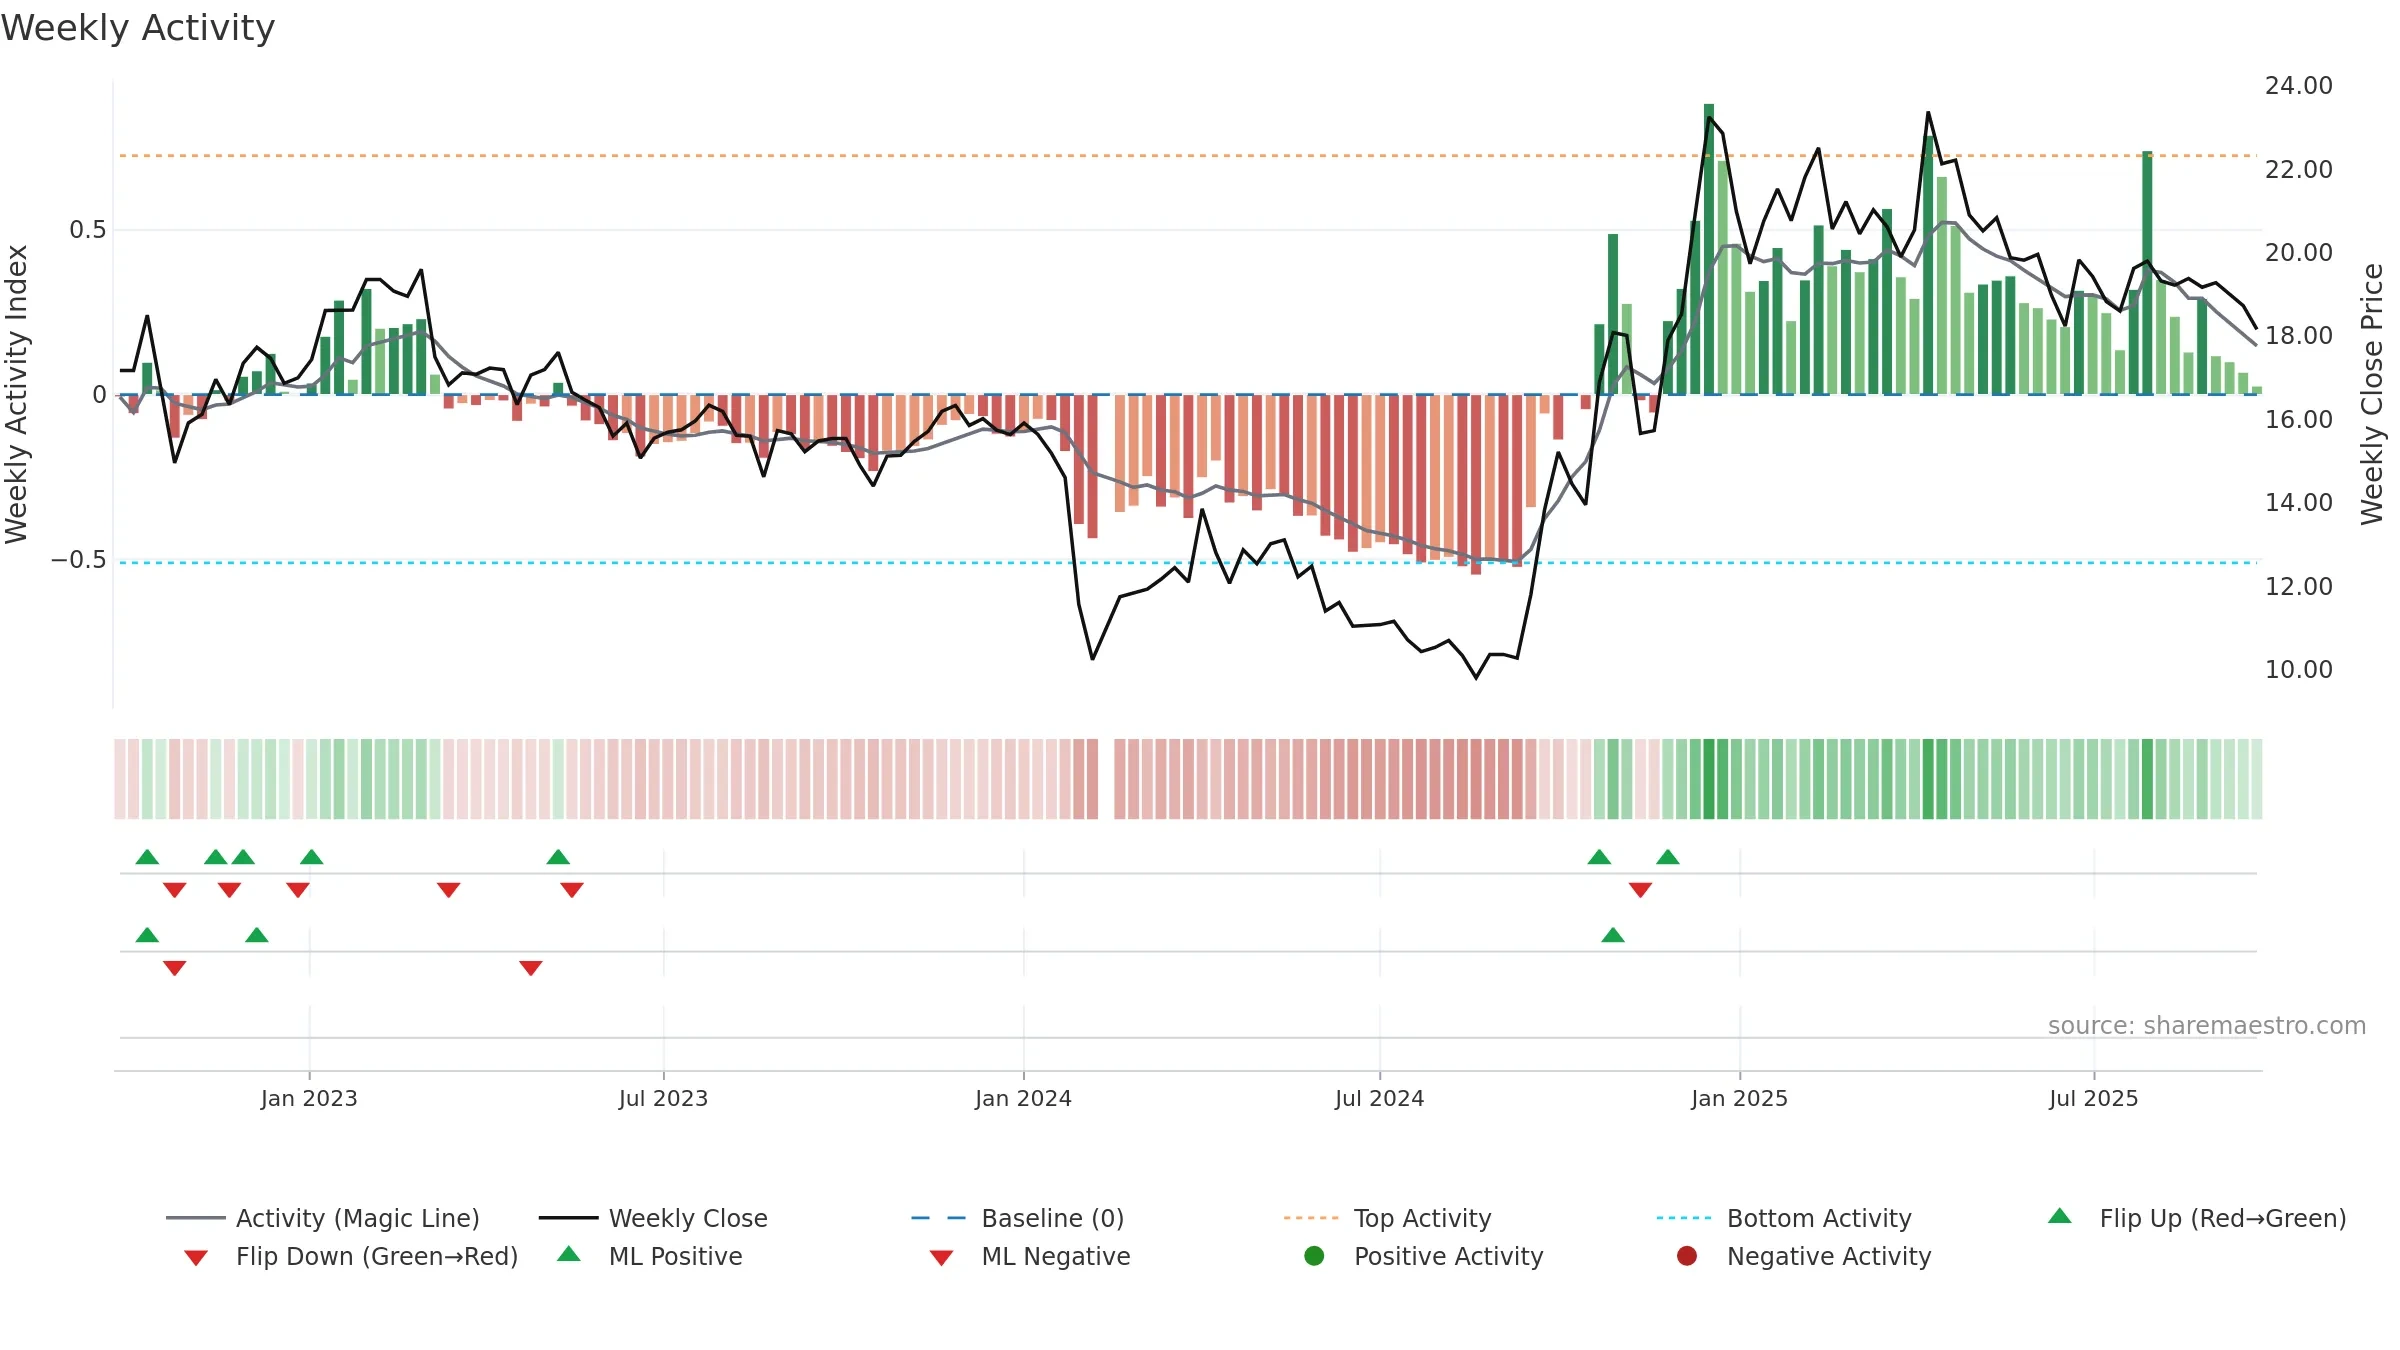Toggle the ML Positive legend entry
The height and width of the screenshot is (1350, 2400).
pos(650,1256)
